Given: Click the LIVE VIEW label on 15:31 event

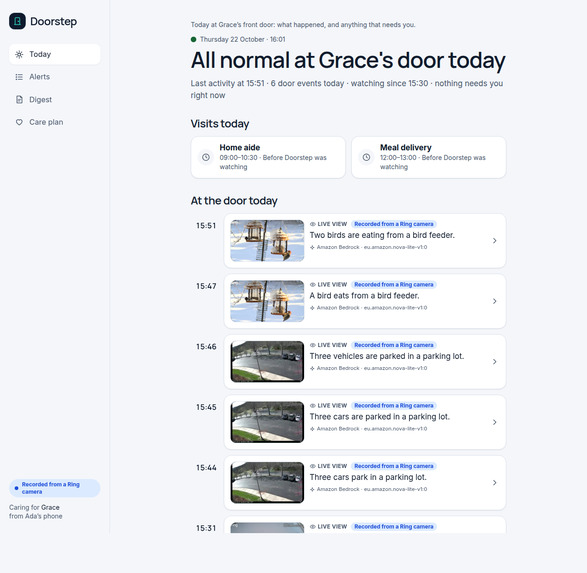Looking at the screenshot, I should (332, 527).
